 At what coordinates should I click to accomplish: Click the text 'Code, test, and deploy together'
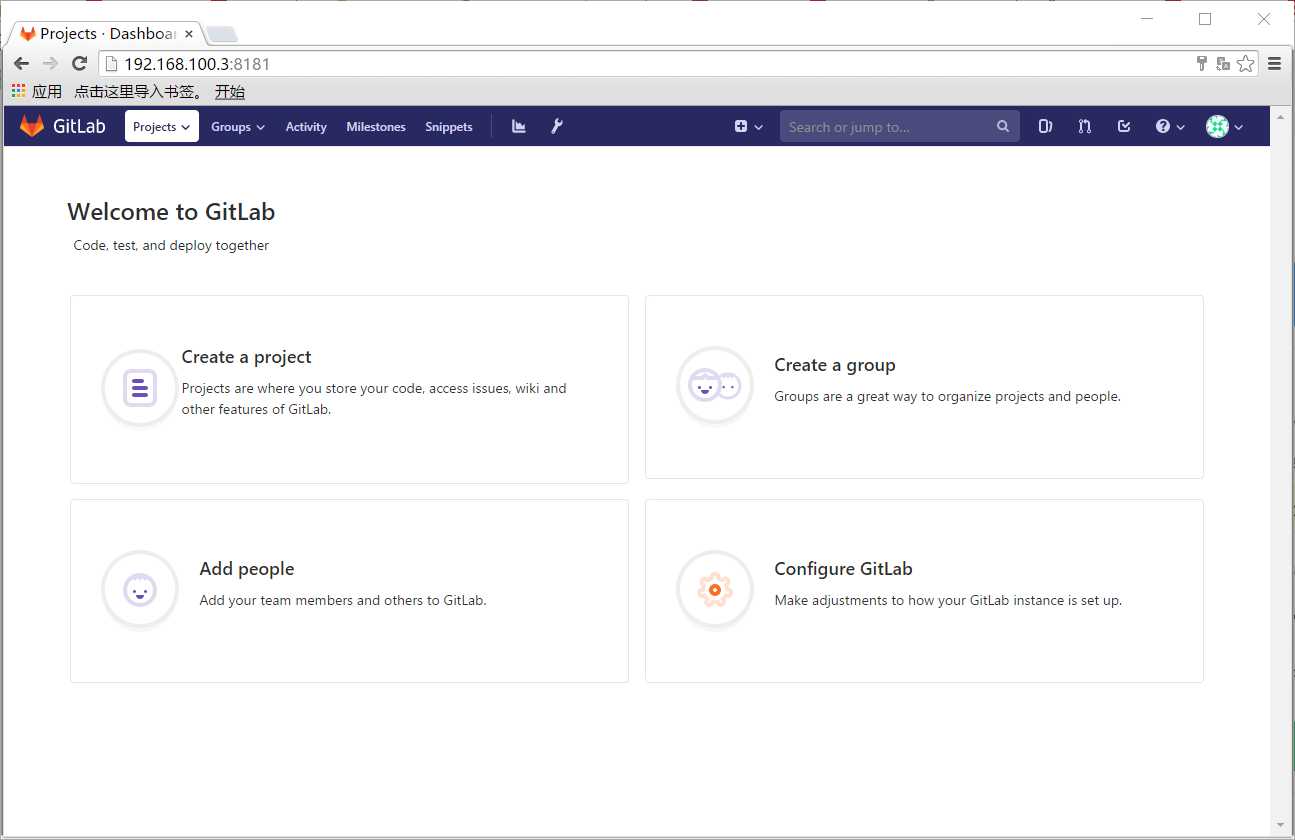(171, 245)
